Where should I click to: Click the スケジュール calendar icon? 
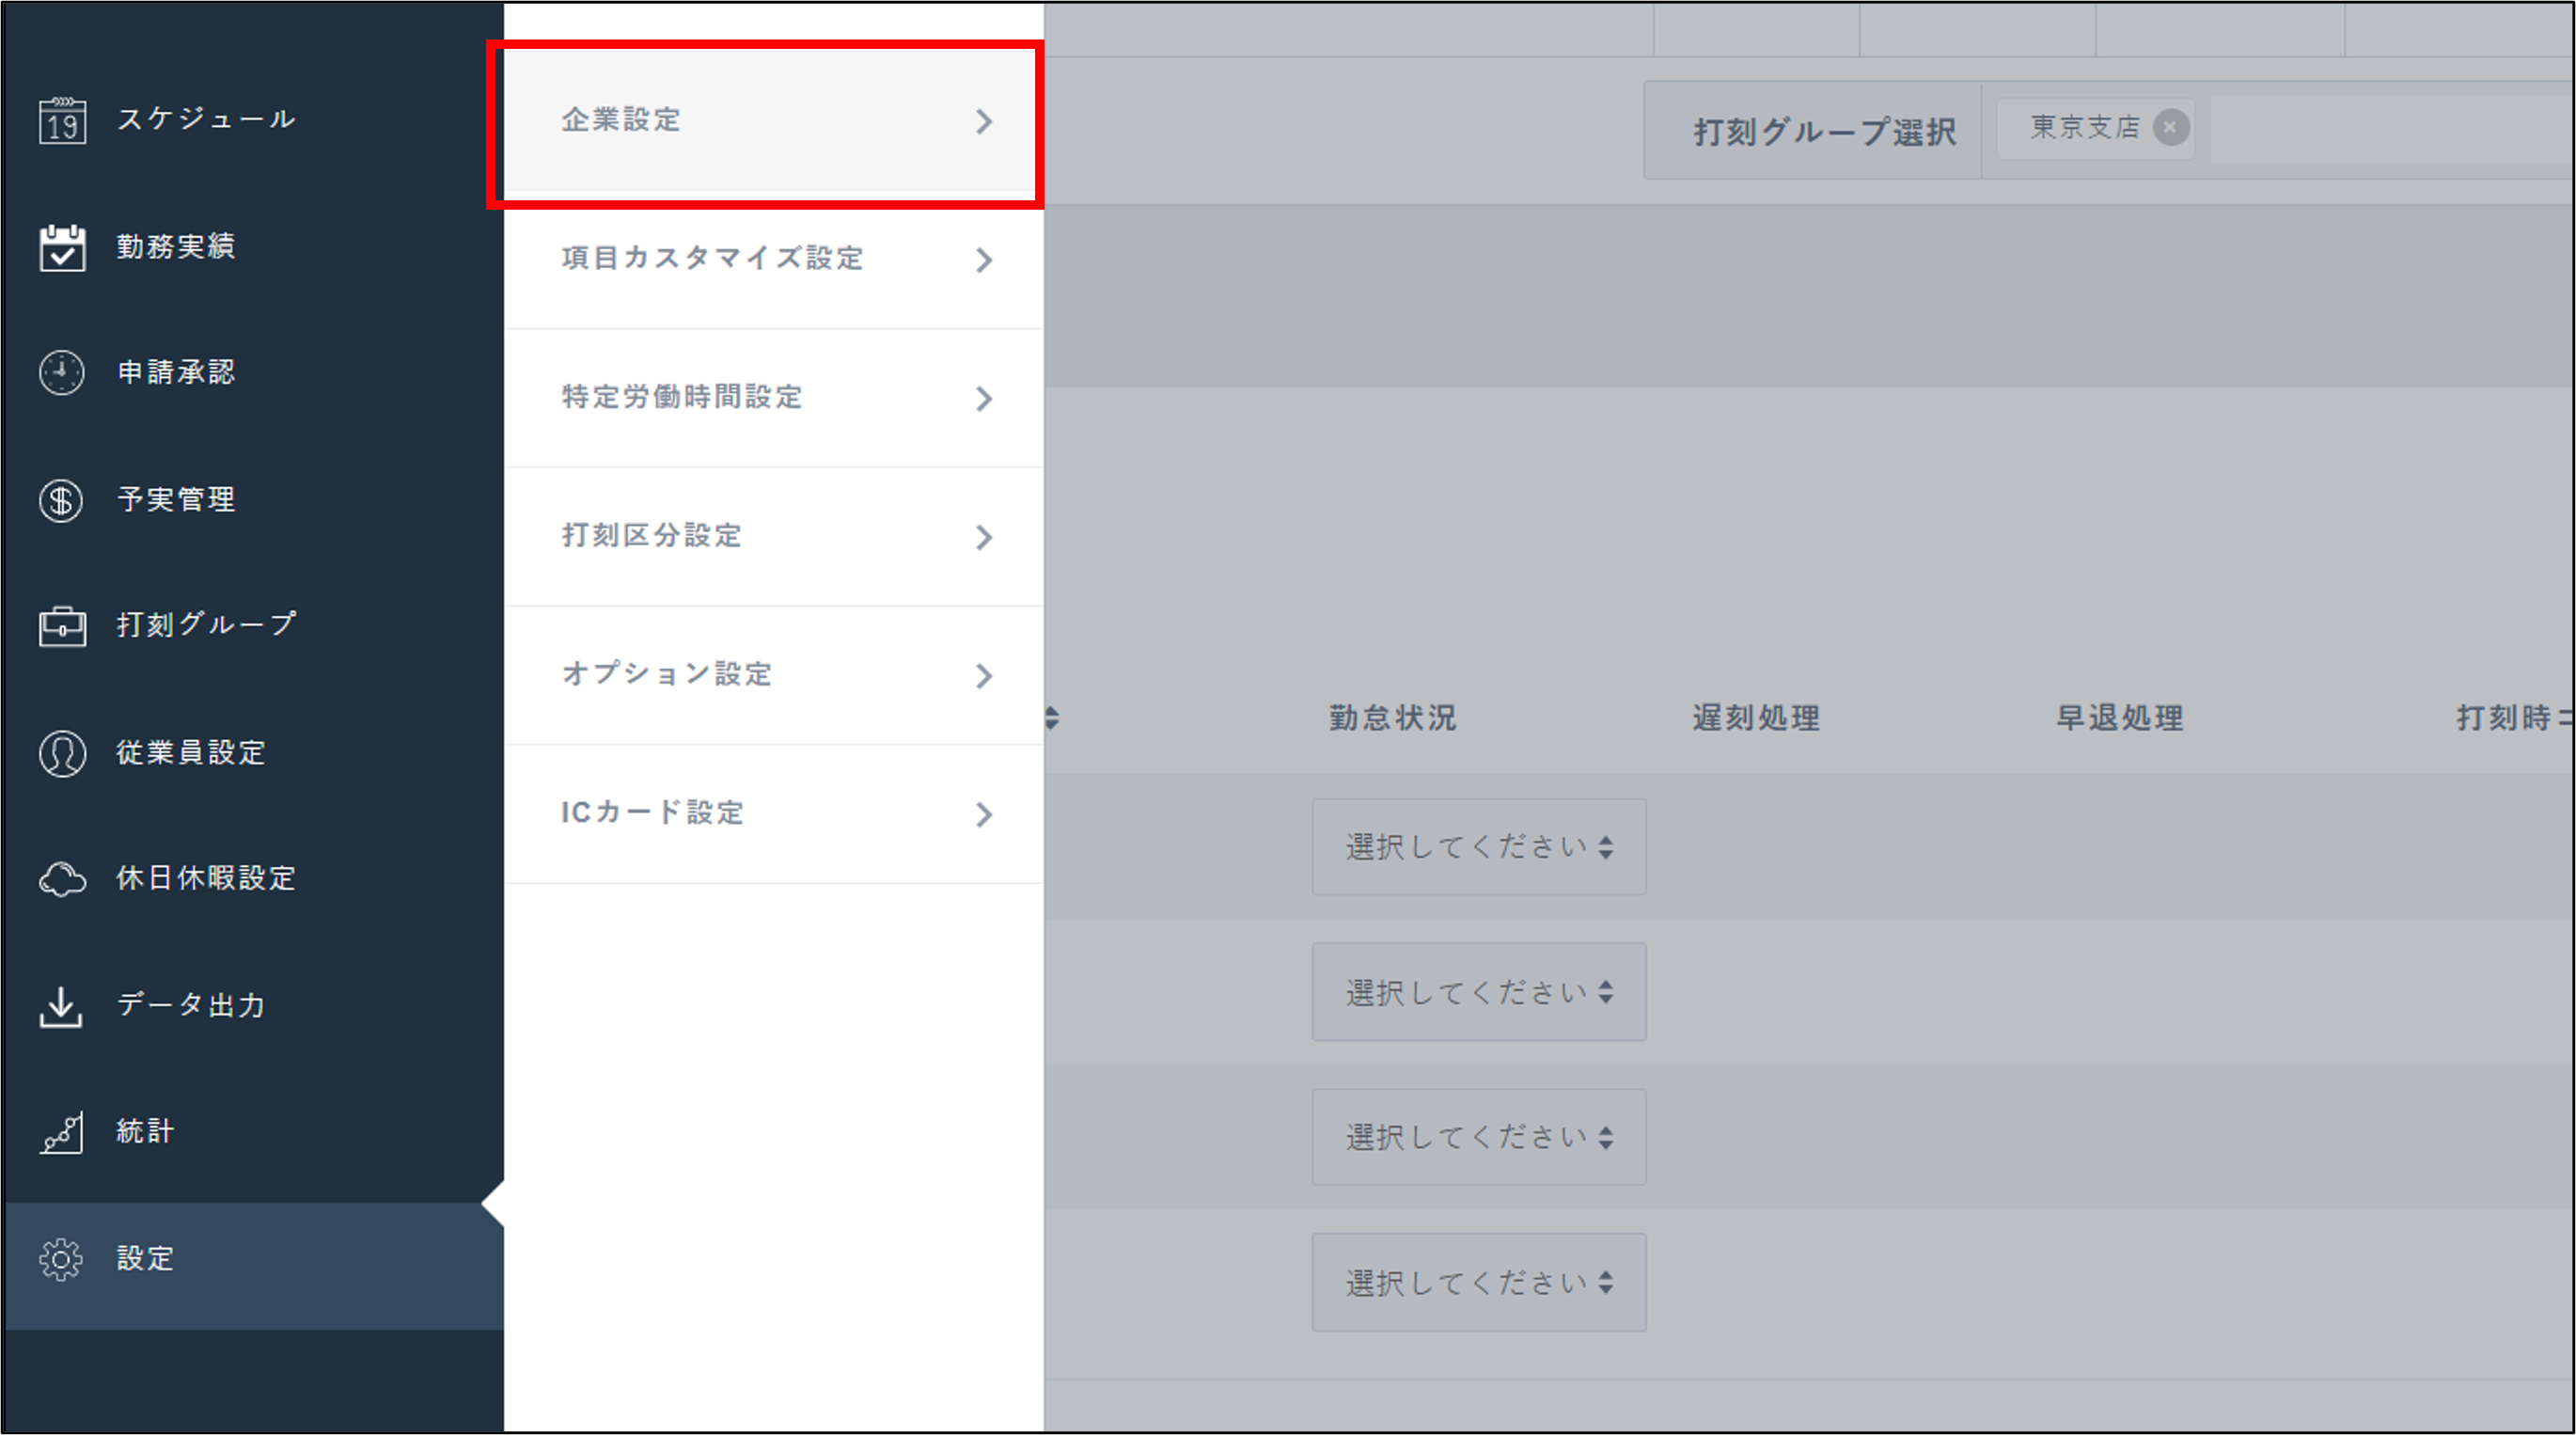point(62,121)
